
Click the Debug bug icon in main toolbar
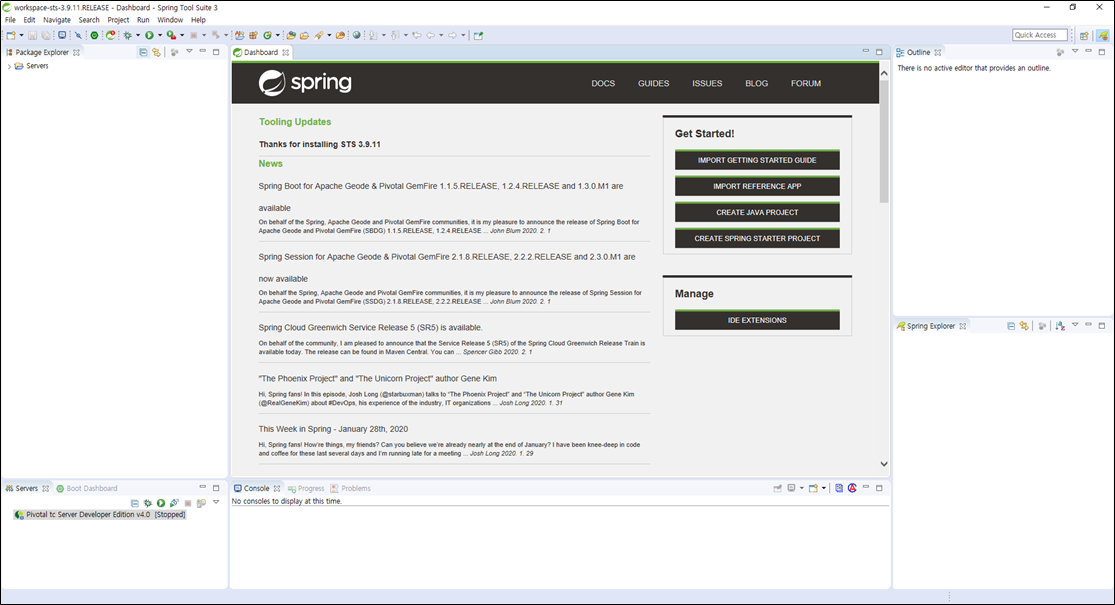(x=127, y=35)
